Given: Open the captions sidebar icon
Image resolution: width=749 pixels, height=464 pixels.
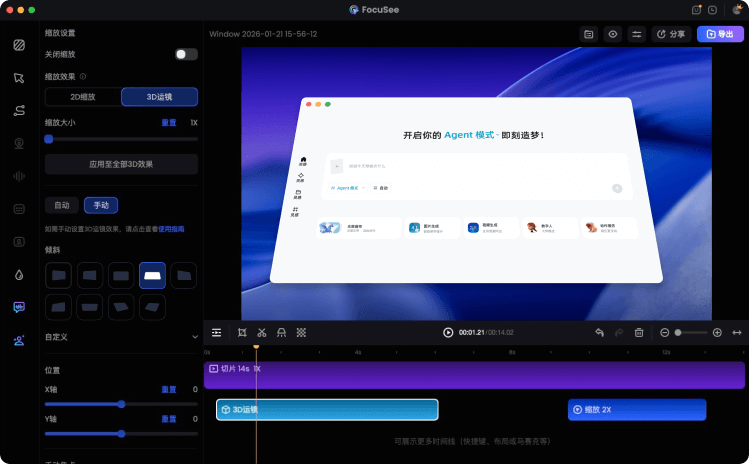Looking at the screenshot, I should coord(19,209).
